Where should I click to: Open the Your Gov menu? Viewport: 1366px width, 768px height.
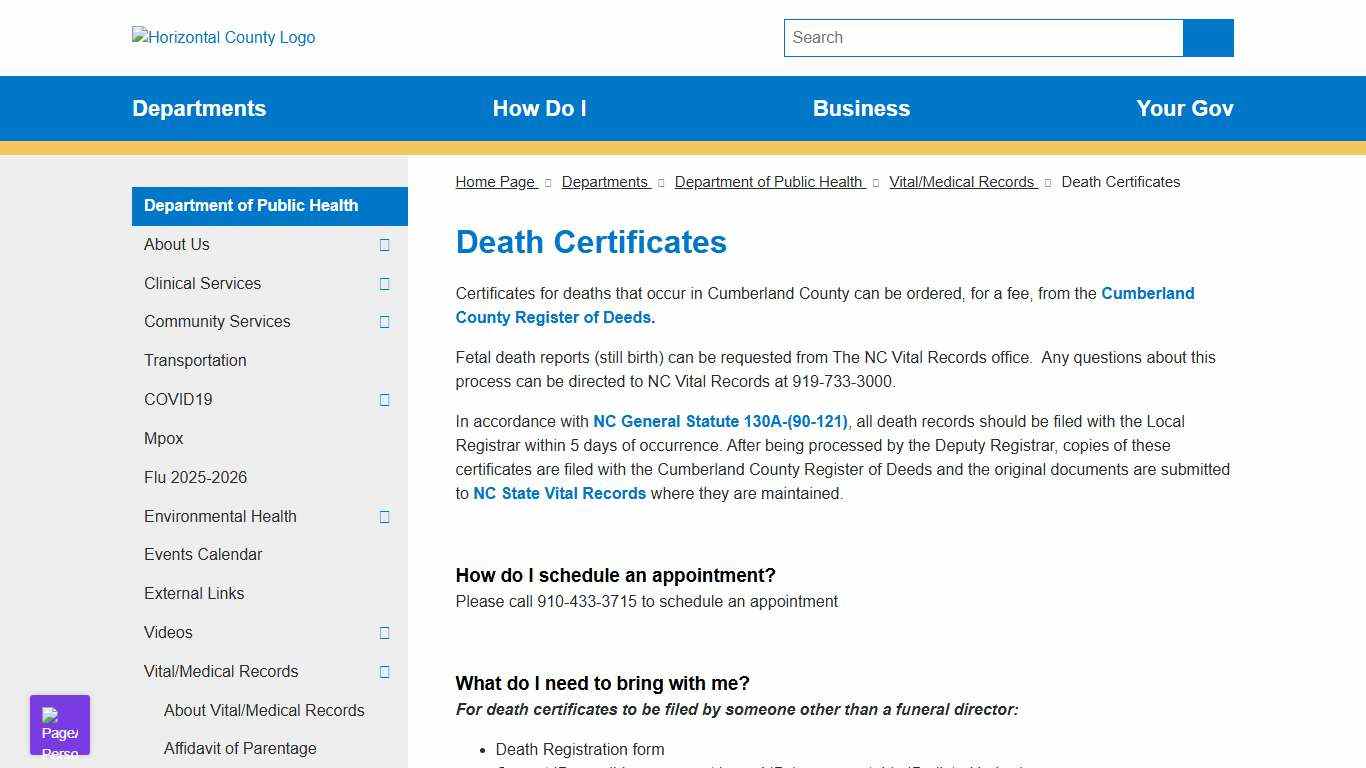tap(1184, 108)
